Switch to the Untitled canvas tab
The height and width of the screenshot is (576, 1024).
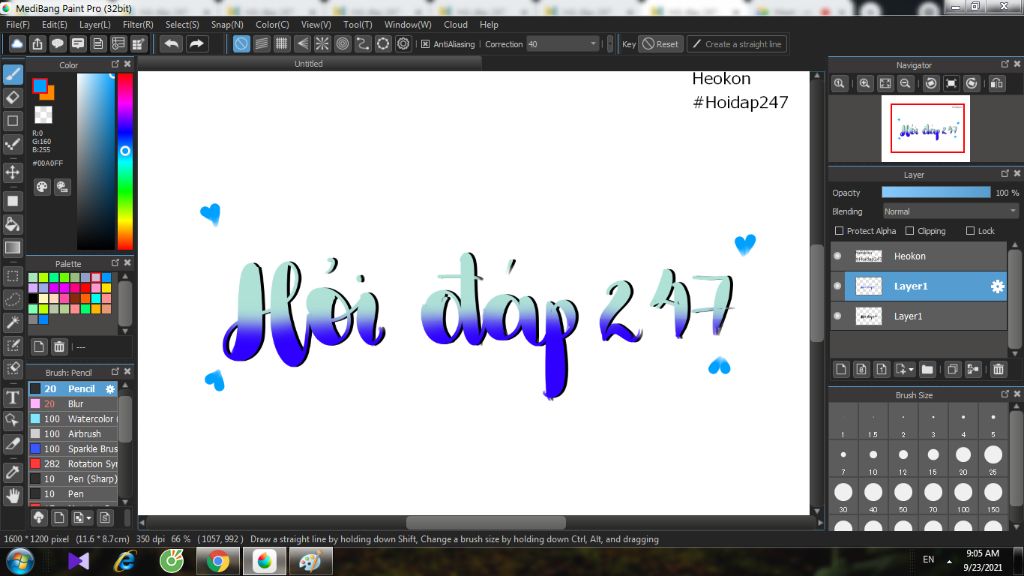309,63
